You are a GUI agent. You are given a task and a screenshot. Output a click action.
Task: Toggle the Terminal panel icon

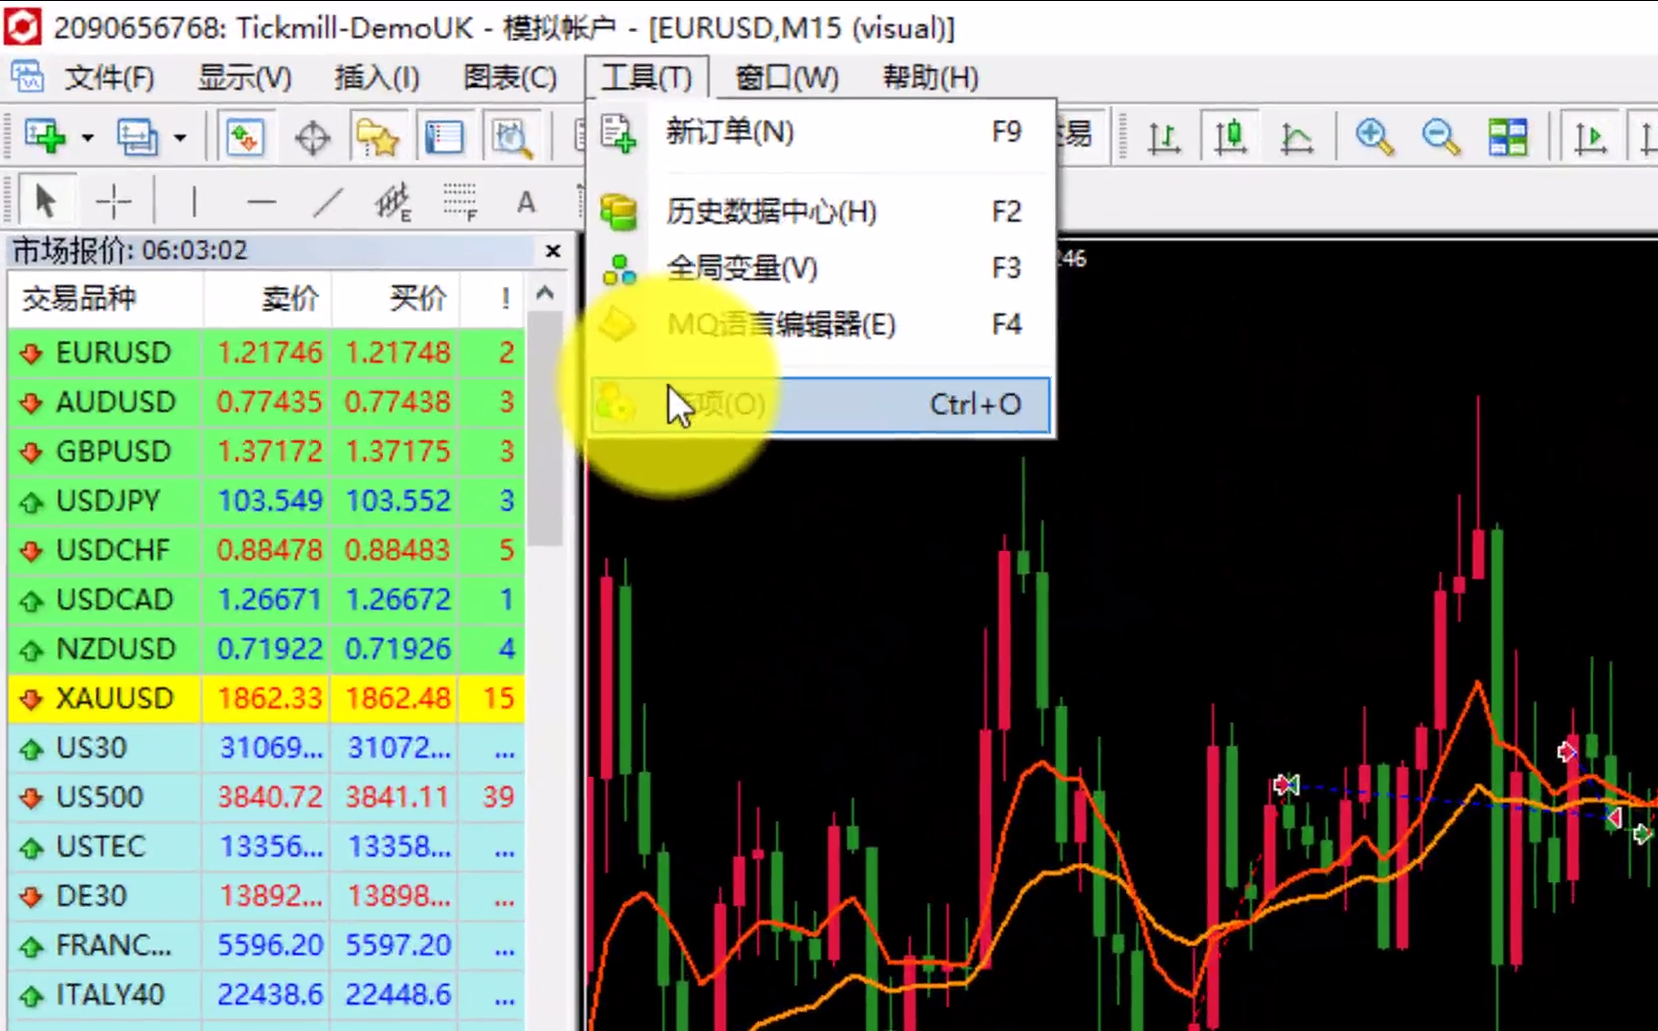point(444,137)
